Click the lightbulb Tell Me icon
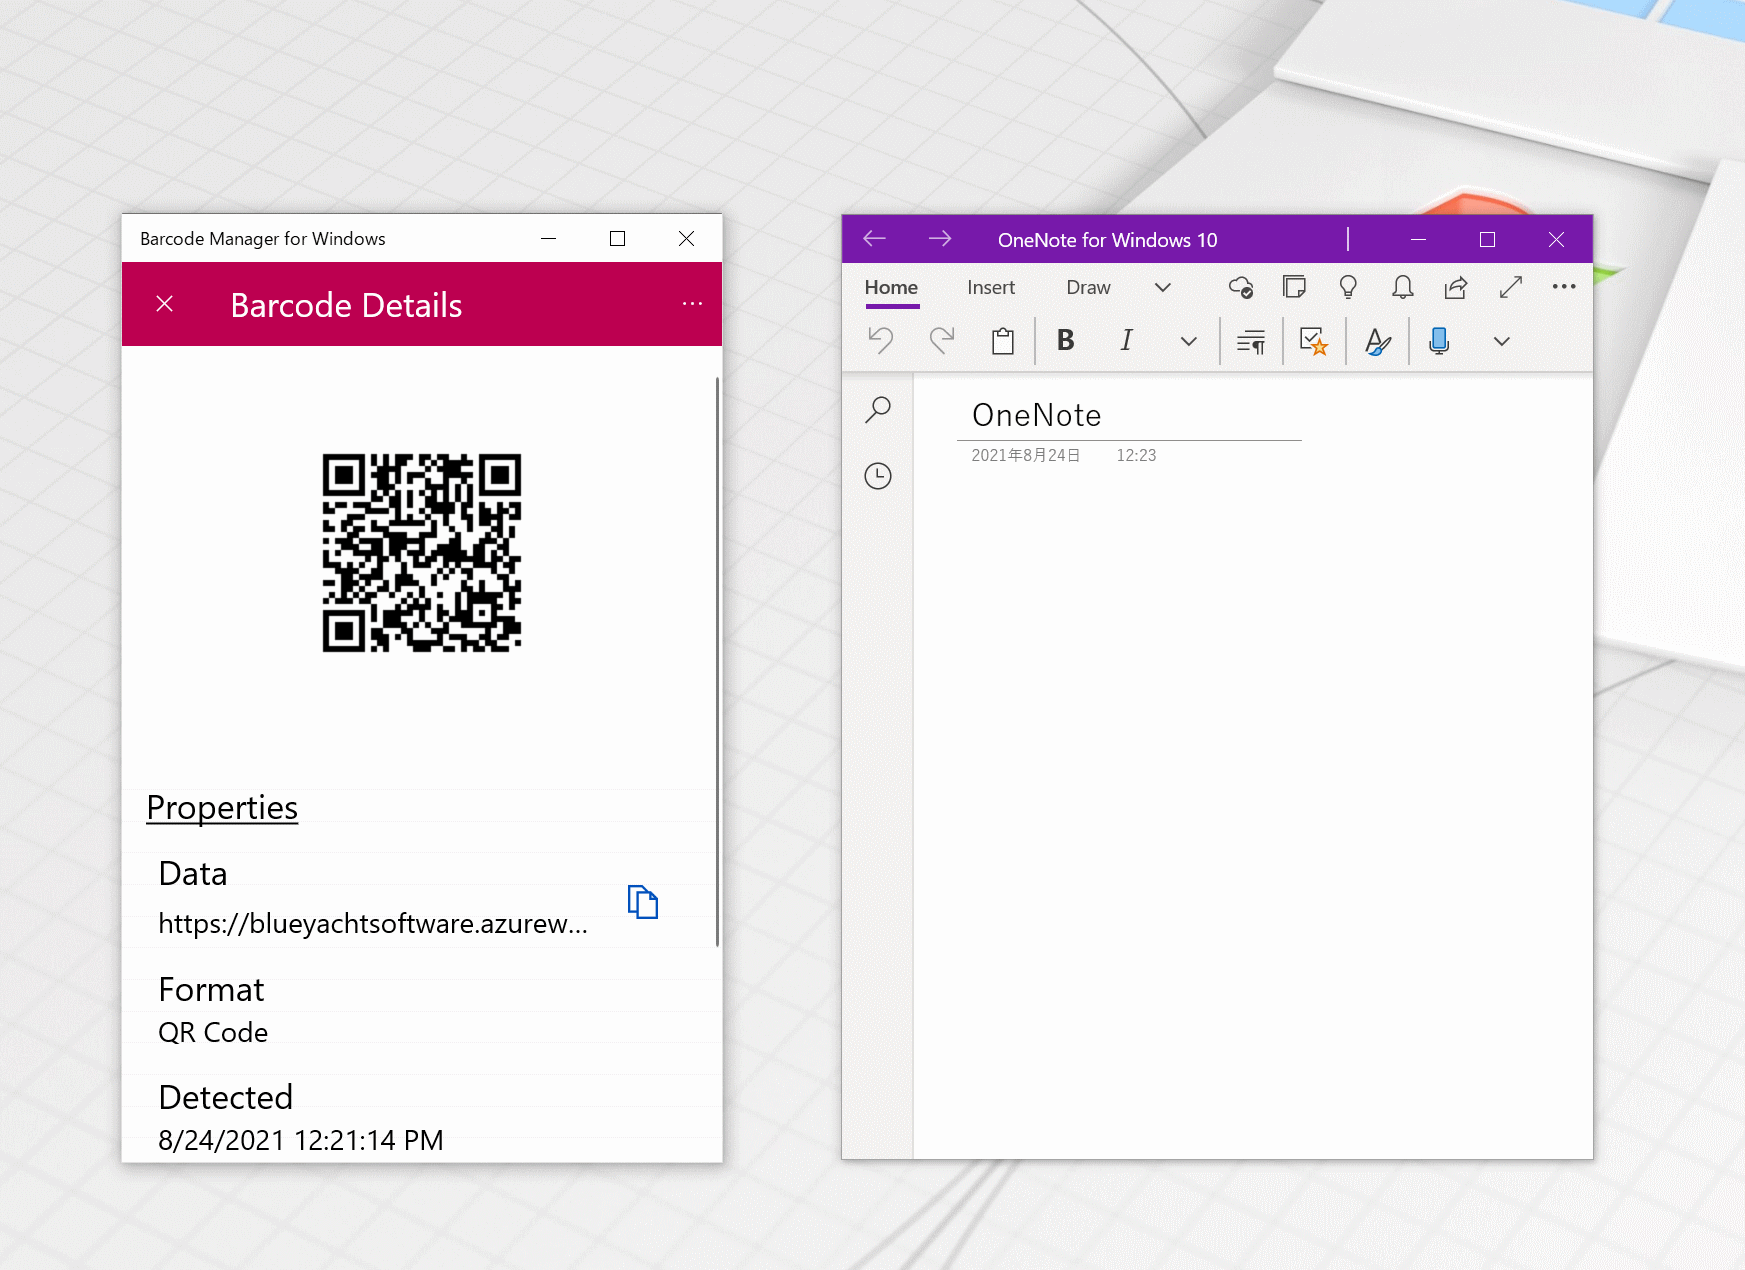 1348,288
